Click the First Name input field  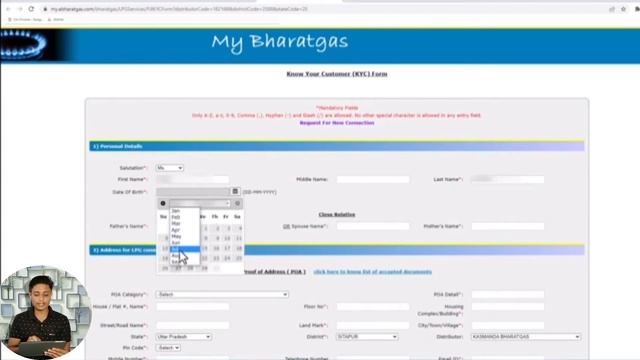[x=192, y=179]
